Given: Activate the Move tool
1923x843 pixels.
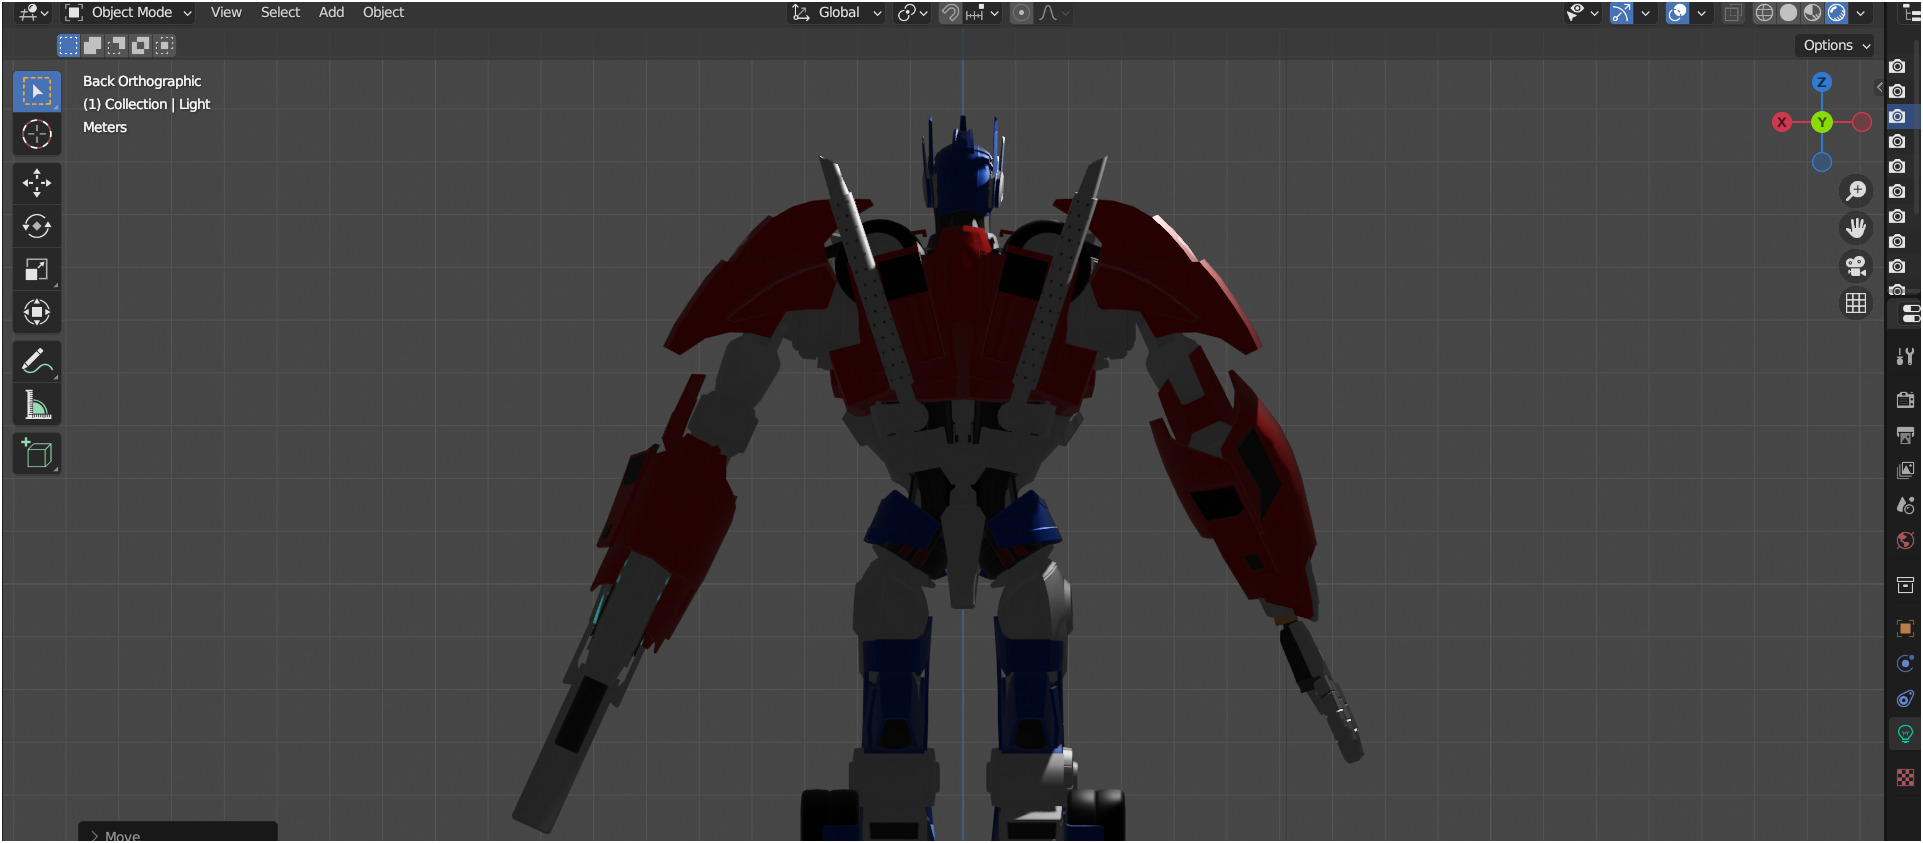Looking at the screenshot, I should (x=37, y=183).
